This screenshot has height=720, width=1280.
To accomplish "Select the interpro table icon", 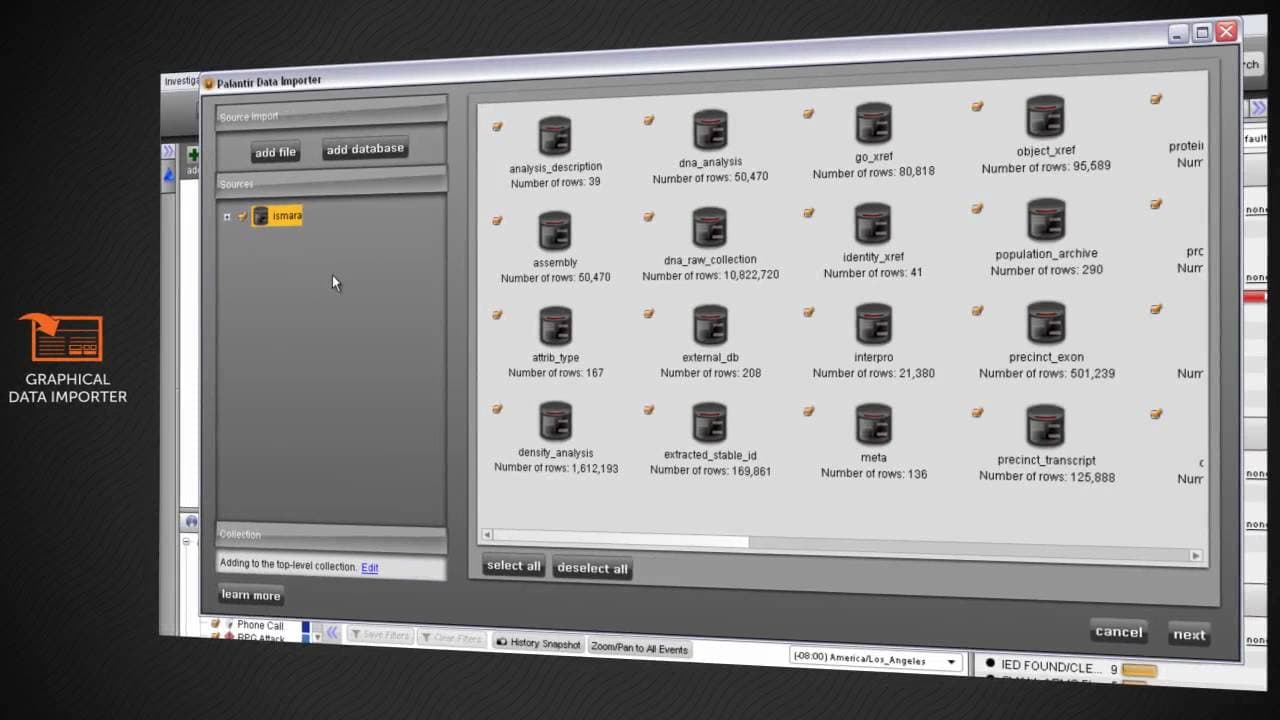I will [x=873, y=325].
